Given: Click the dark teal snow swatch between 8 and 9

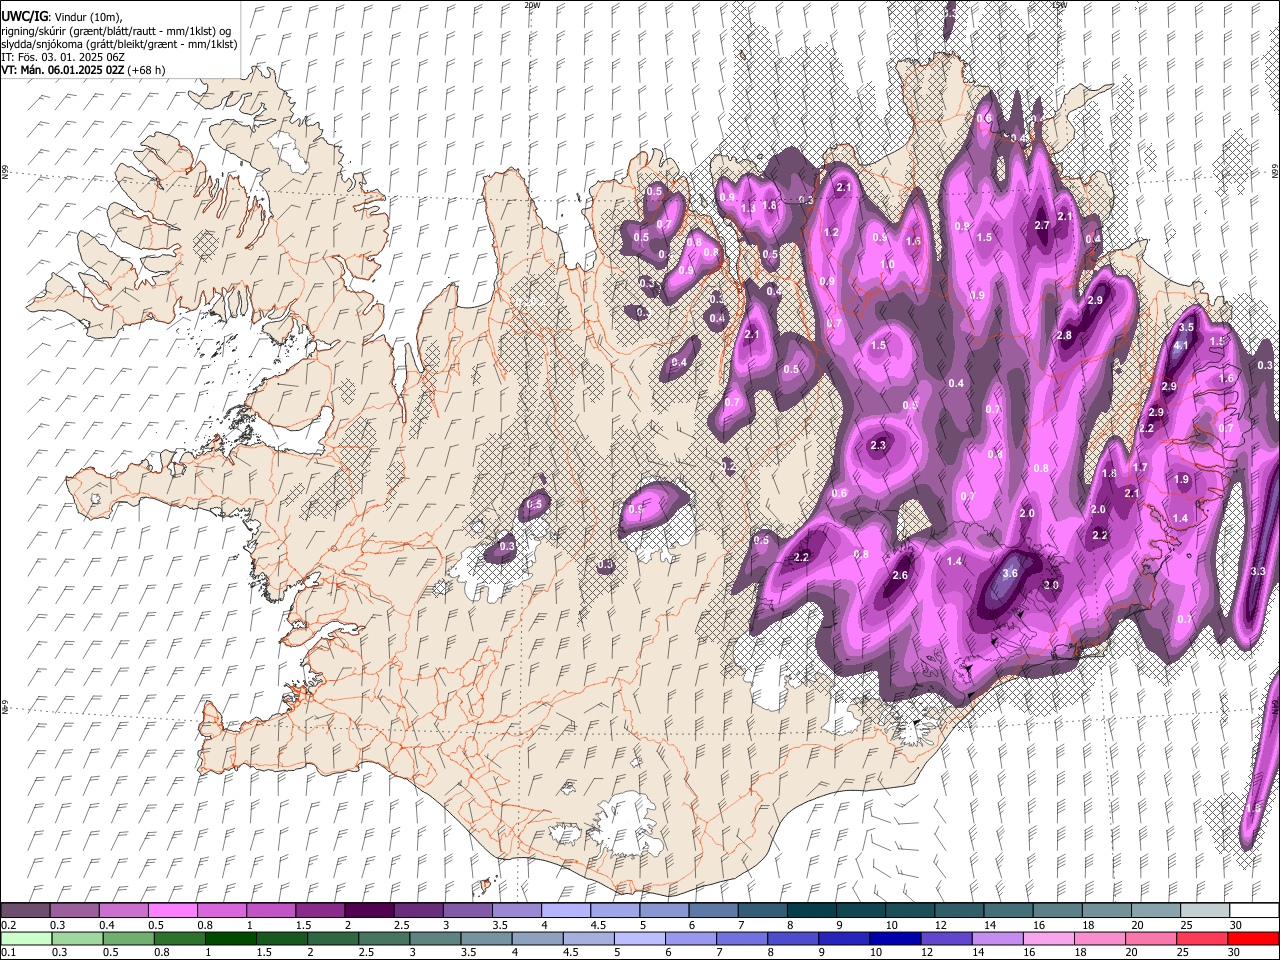Looking at the screenshot, I should point(811,910).
